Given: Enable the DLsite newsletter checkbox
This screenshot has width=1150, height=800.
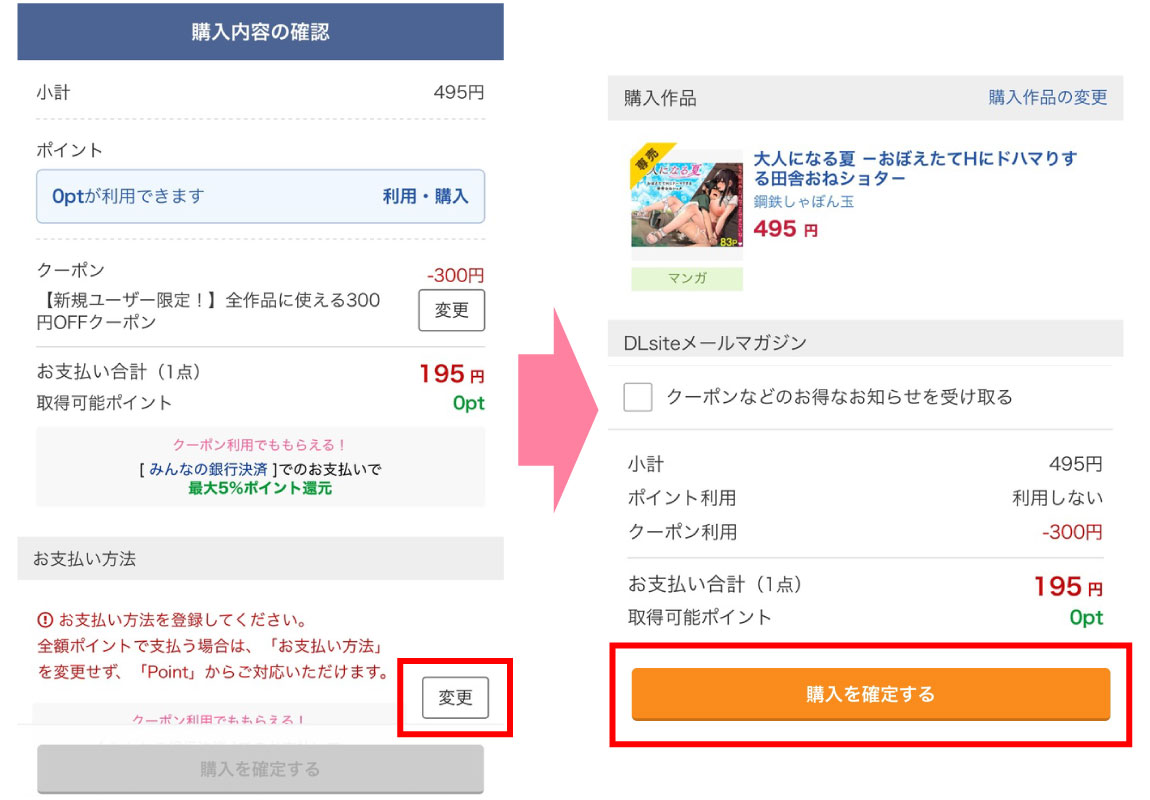Looking at the screenshot, I should click(x=638, y=397).
